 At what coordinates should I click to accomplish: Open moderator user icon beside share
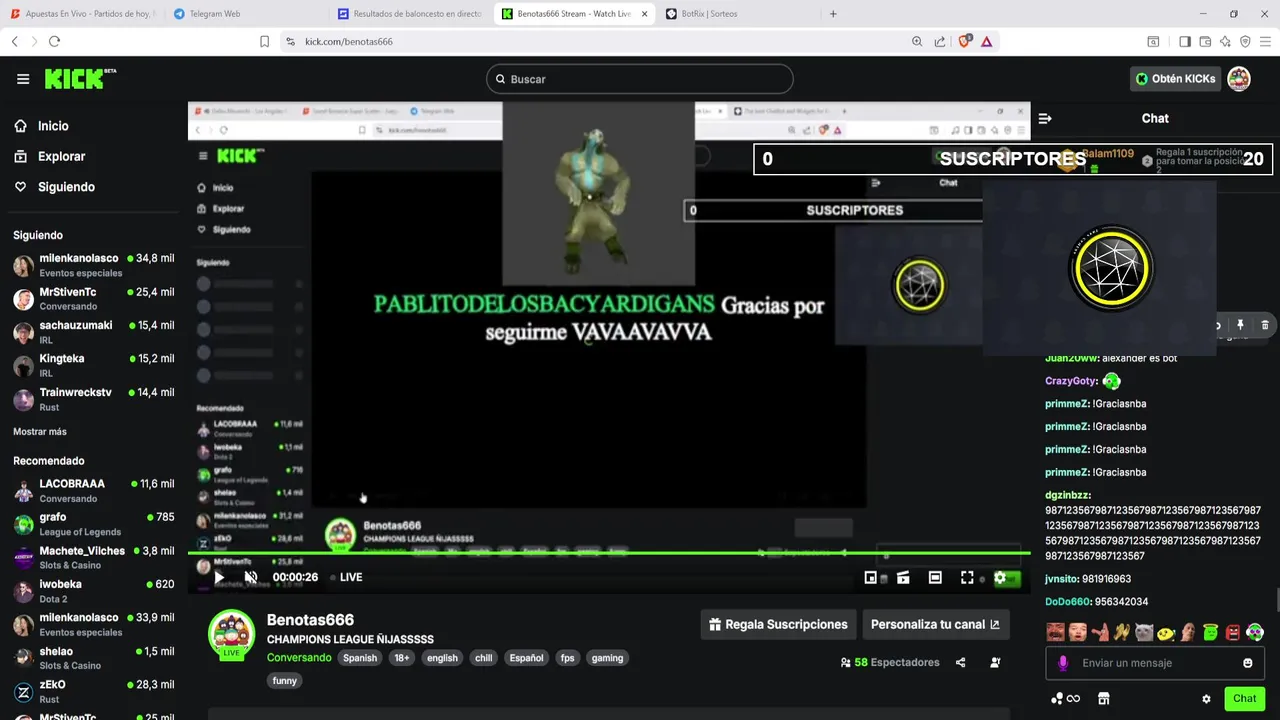pos(995,662)
